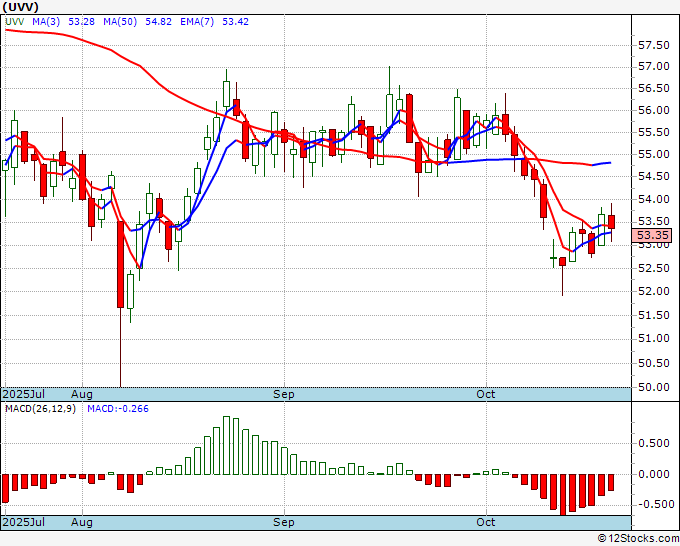Click the 53.42 EMA(7) value
This screenshot has height=546, width=680.
coord(235,22)
